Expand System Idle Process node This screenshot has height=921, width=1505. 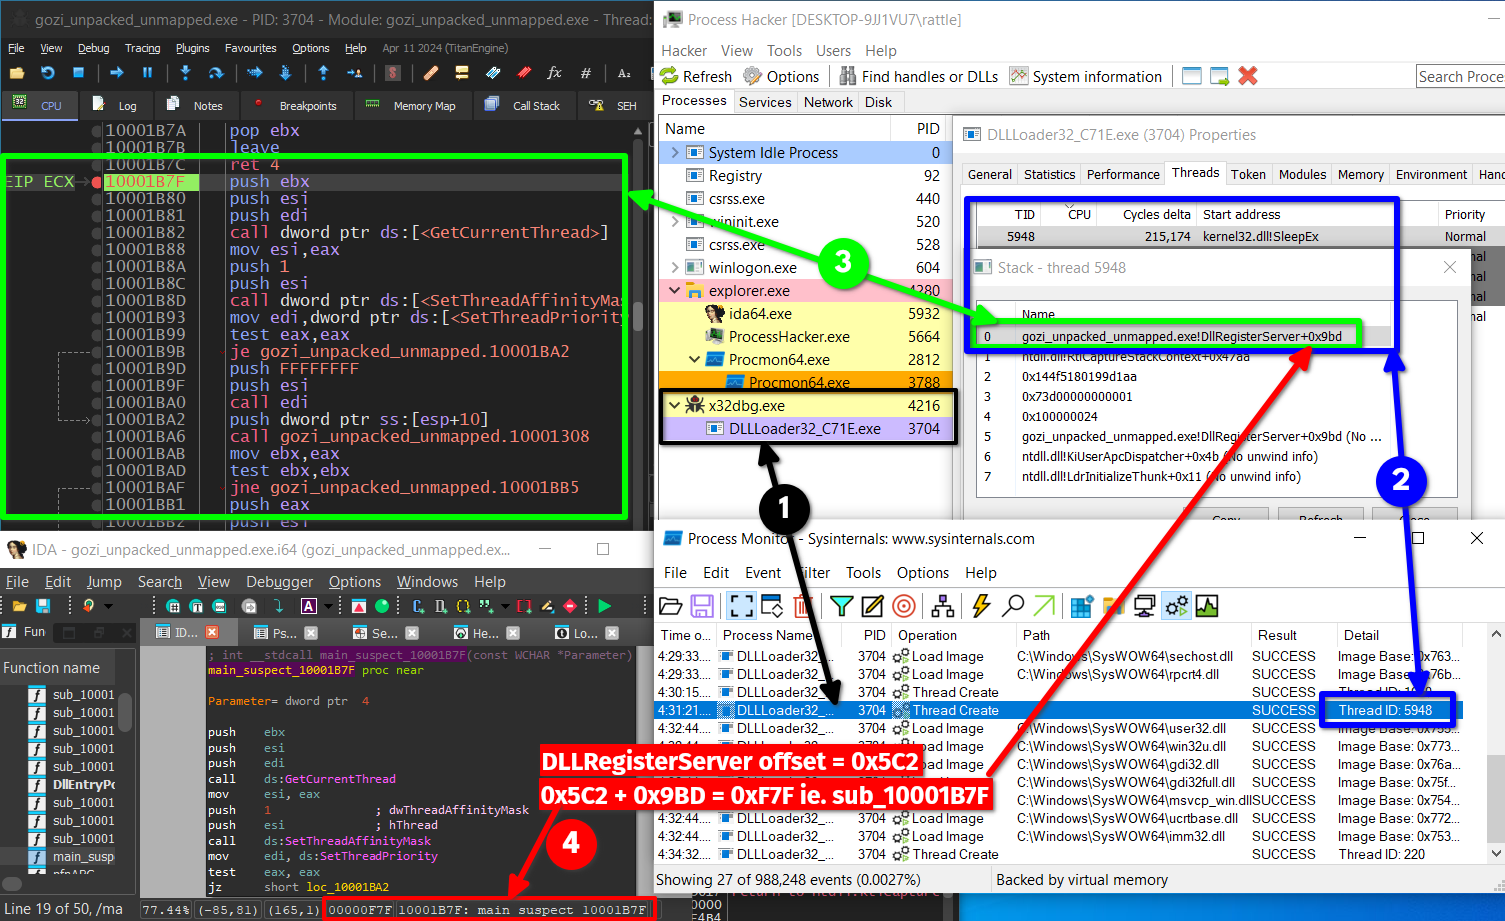(675, 153)
